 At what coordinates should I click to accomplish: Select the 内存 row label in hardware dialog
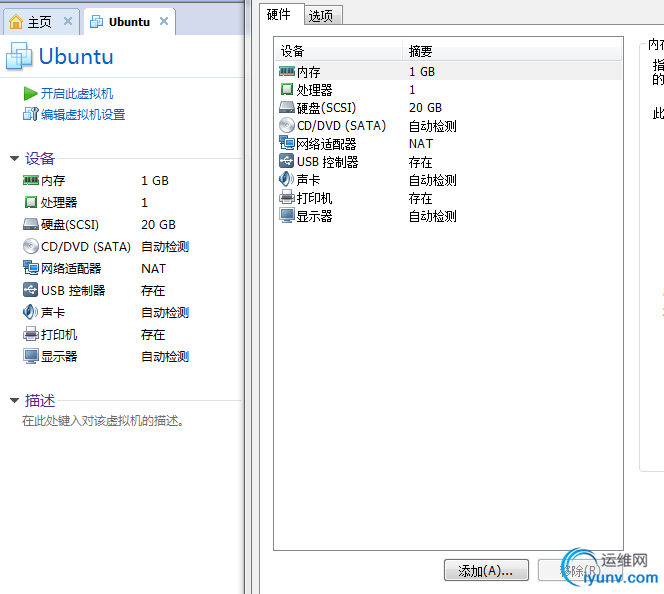coord(308,72)
